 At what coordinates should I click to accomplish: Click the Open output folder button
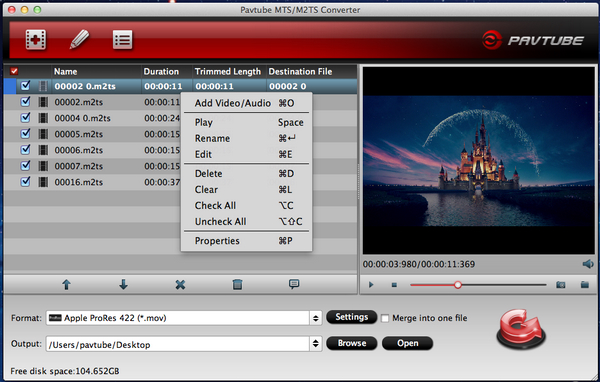(x=407, y=343)
